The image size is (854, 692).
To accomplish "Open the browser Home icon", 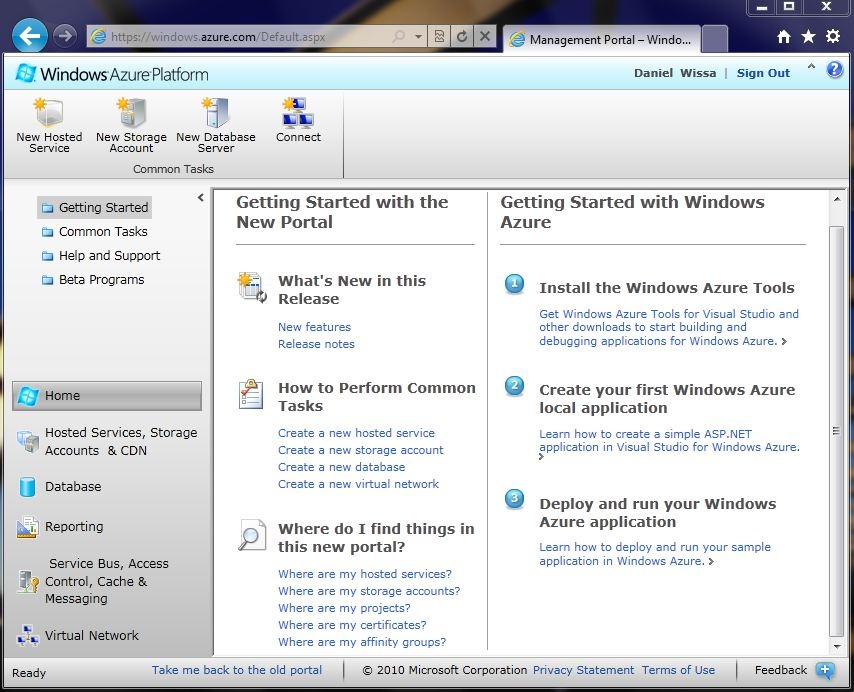I will pyautogui.click(x=784, y=36).
